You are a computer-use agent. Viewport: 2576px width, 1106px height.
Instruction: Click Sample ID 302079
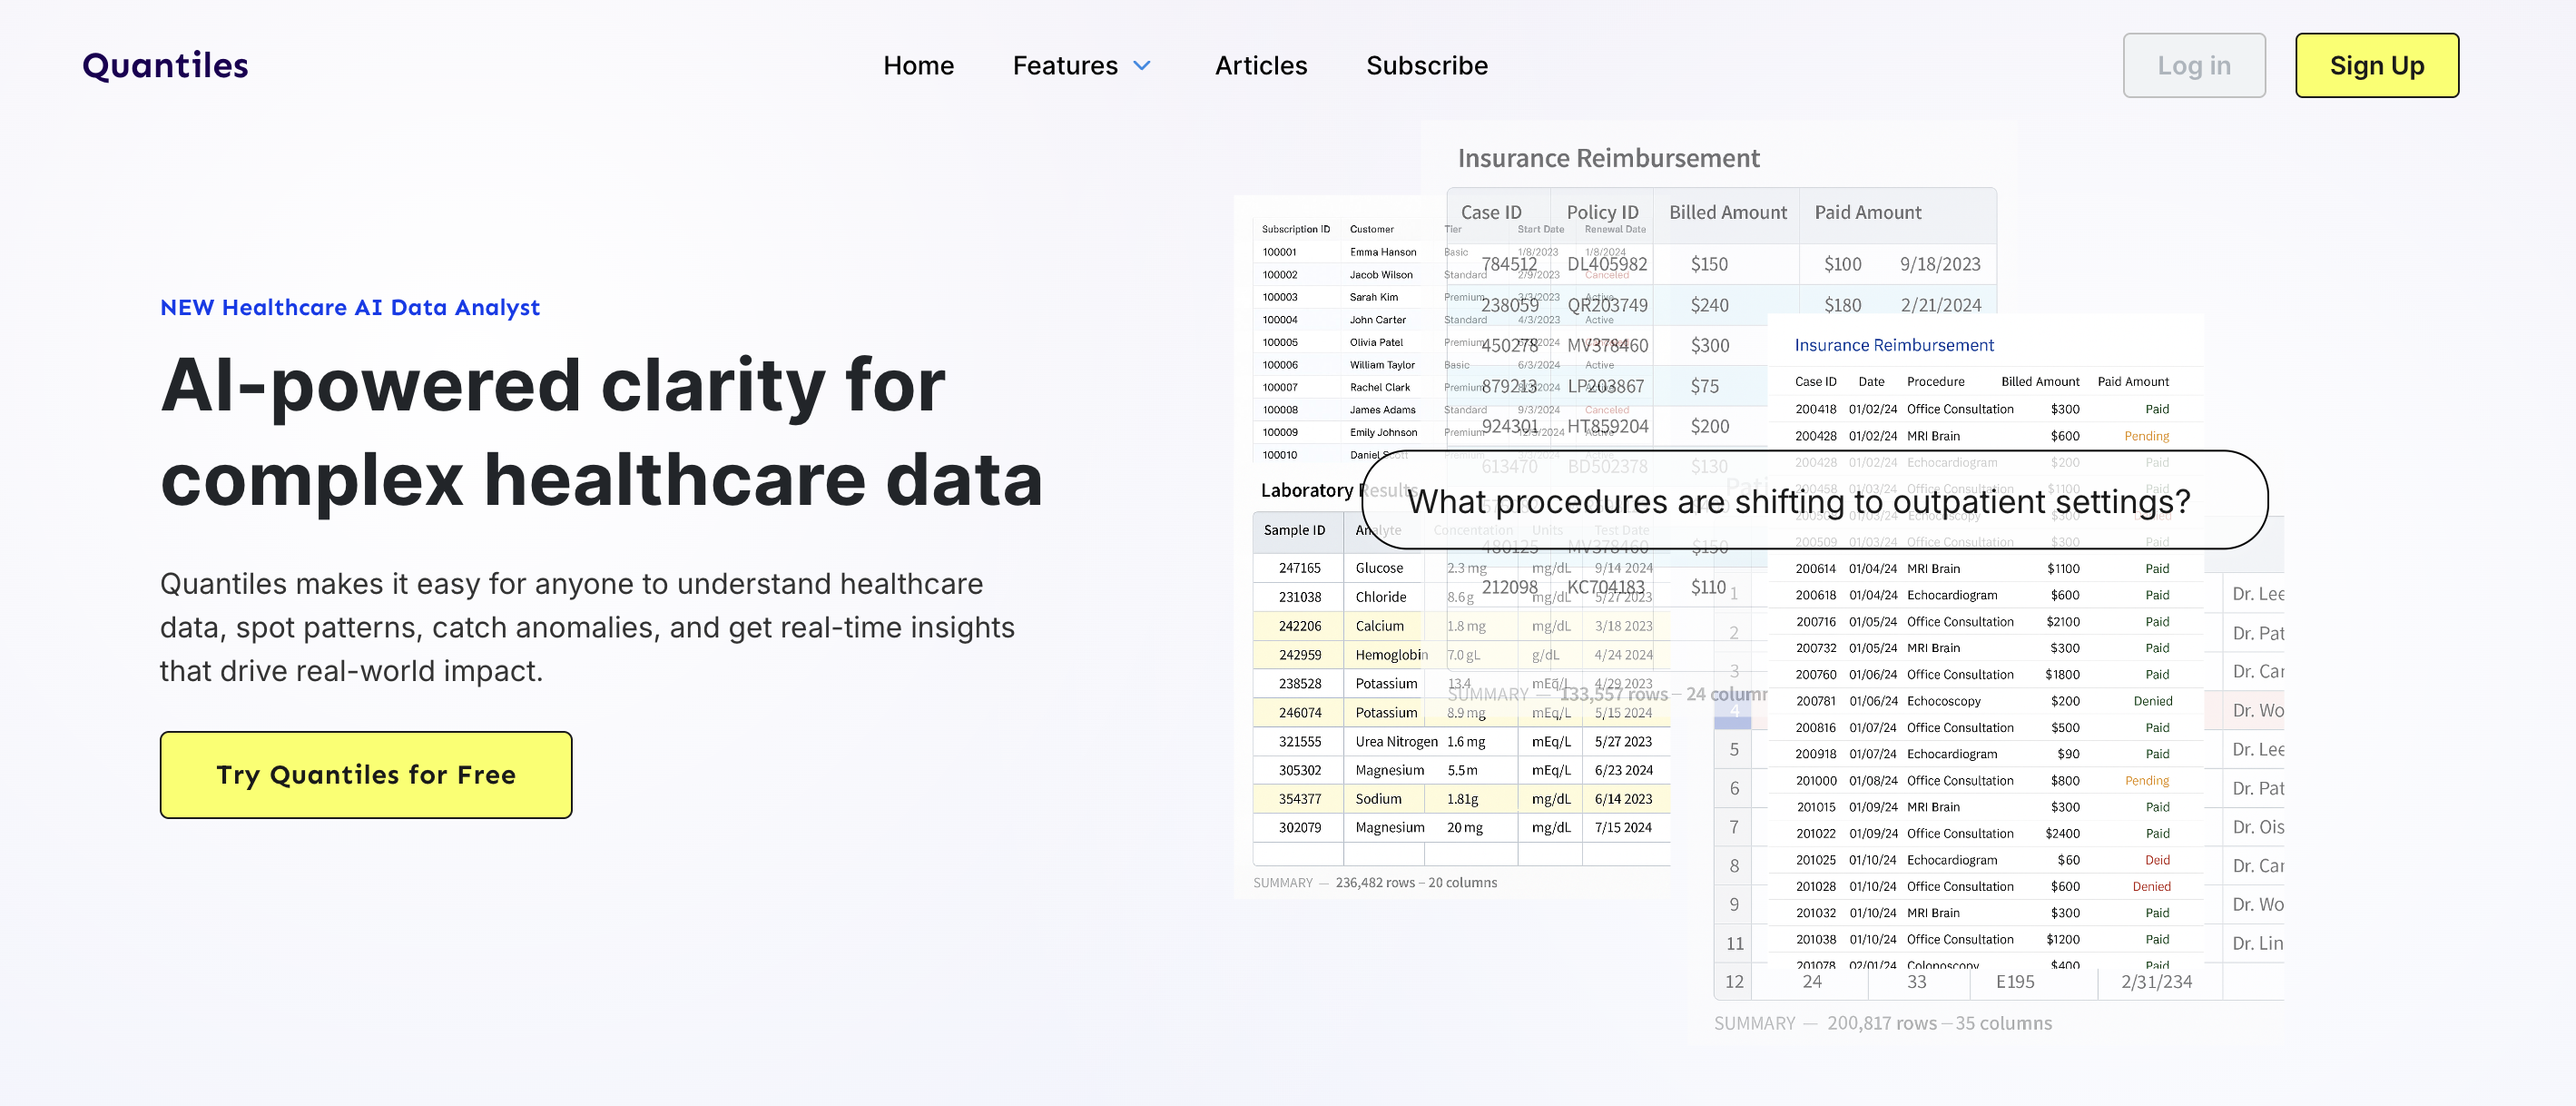(1299, 828)
